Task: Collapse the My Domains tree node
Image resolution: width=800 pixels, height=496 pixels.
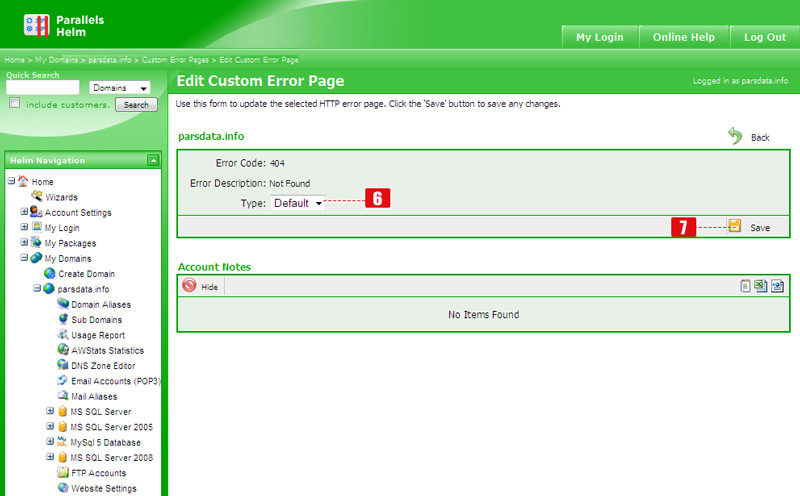Action: click(24, 258)
